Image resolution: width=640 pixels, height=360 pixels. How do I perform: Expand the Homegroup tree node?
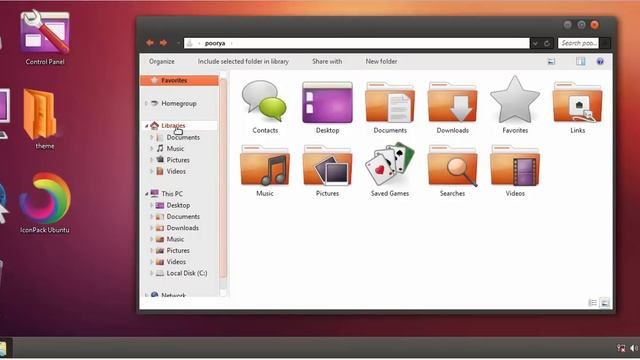click(x=146, y=104)
